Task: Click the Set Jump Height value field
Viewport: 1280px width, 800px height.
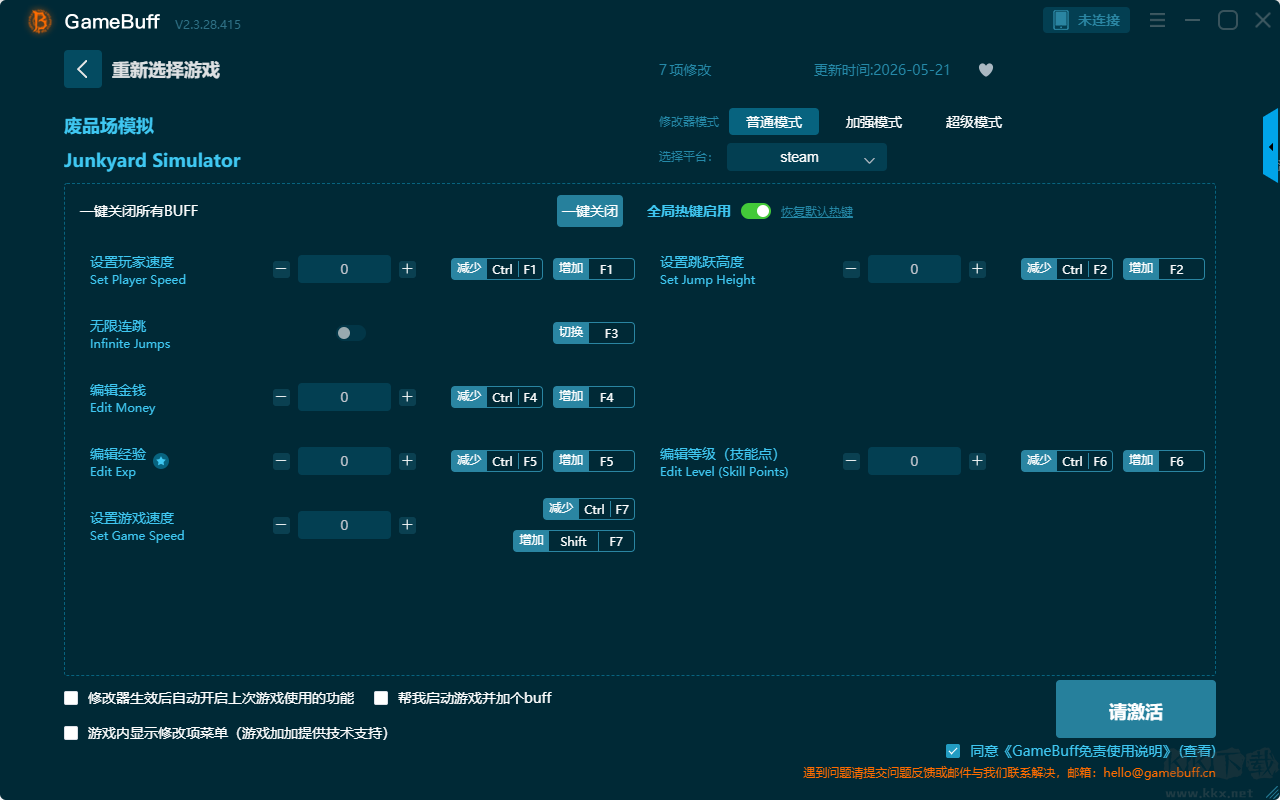Action: point(914,269)
